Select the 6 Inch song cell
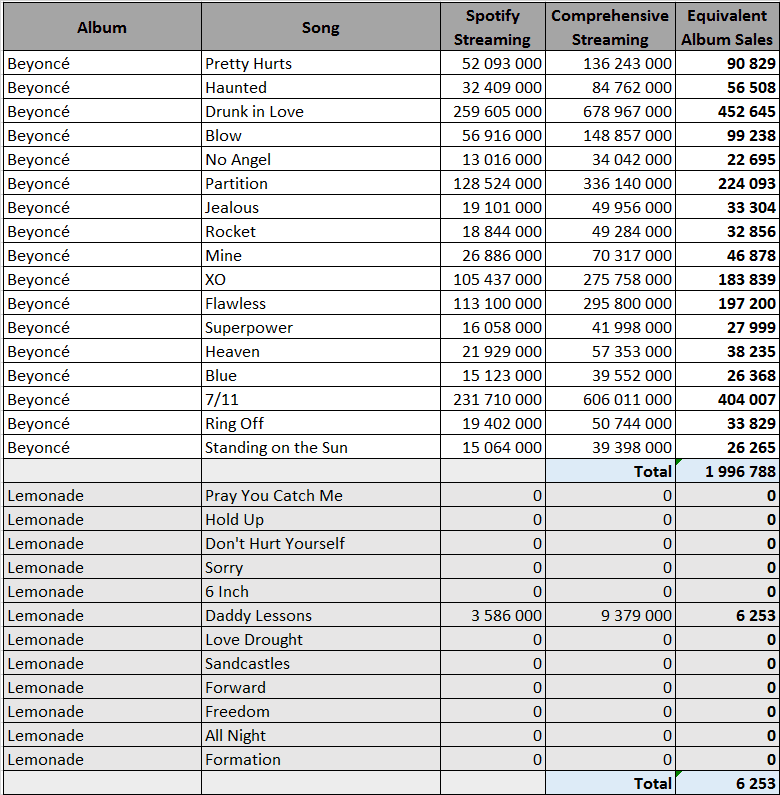The image size is (780, 795). pyautogui.click(x=321, y=591)
